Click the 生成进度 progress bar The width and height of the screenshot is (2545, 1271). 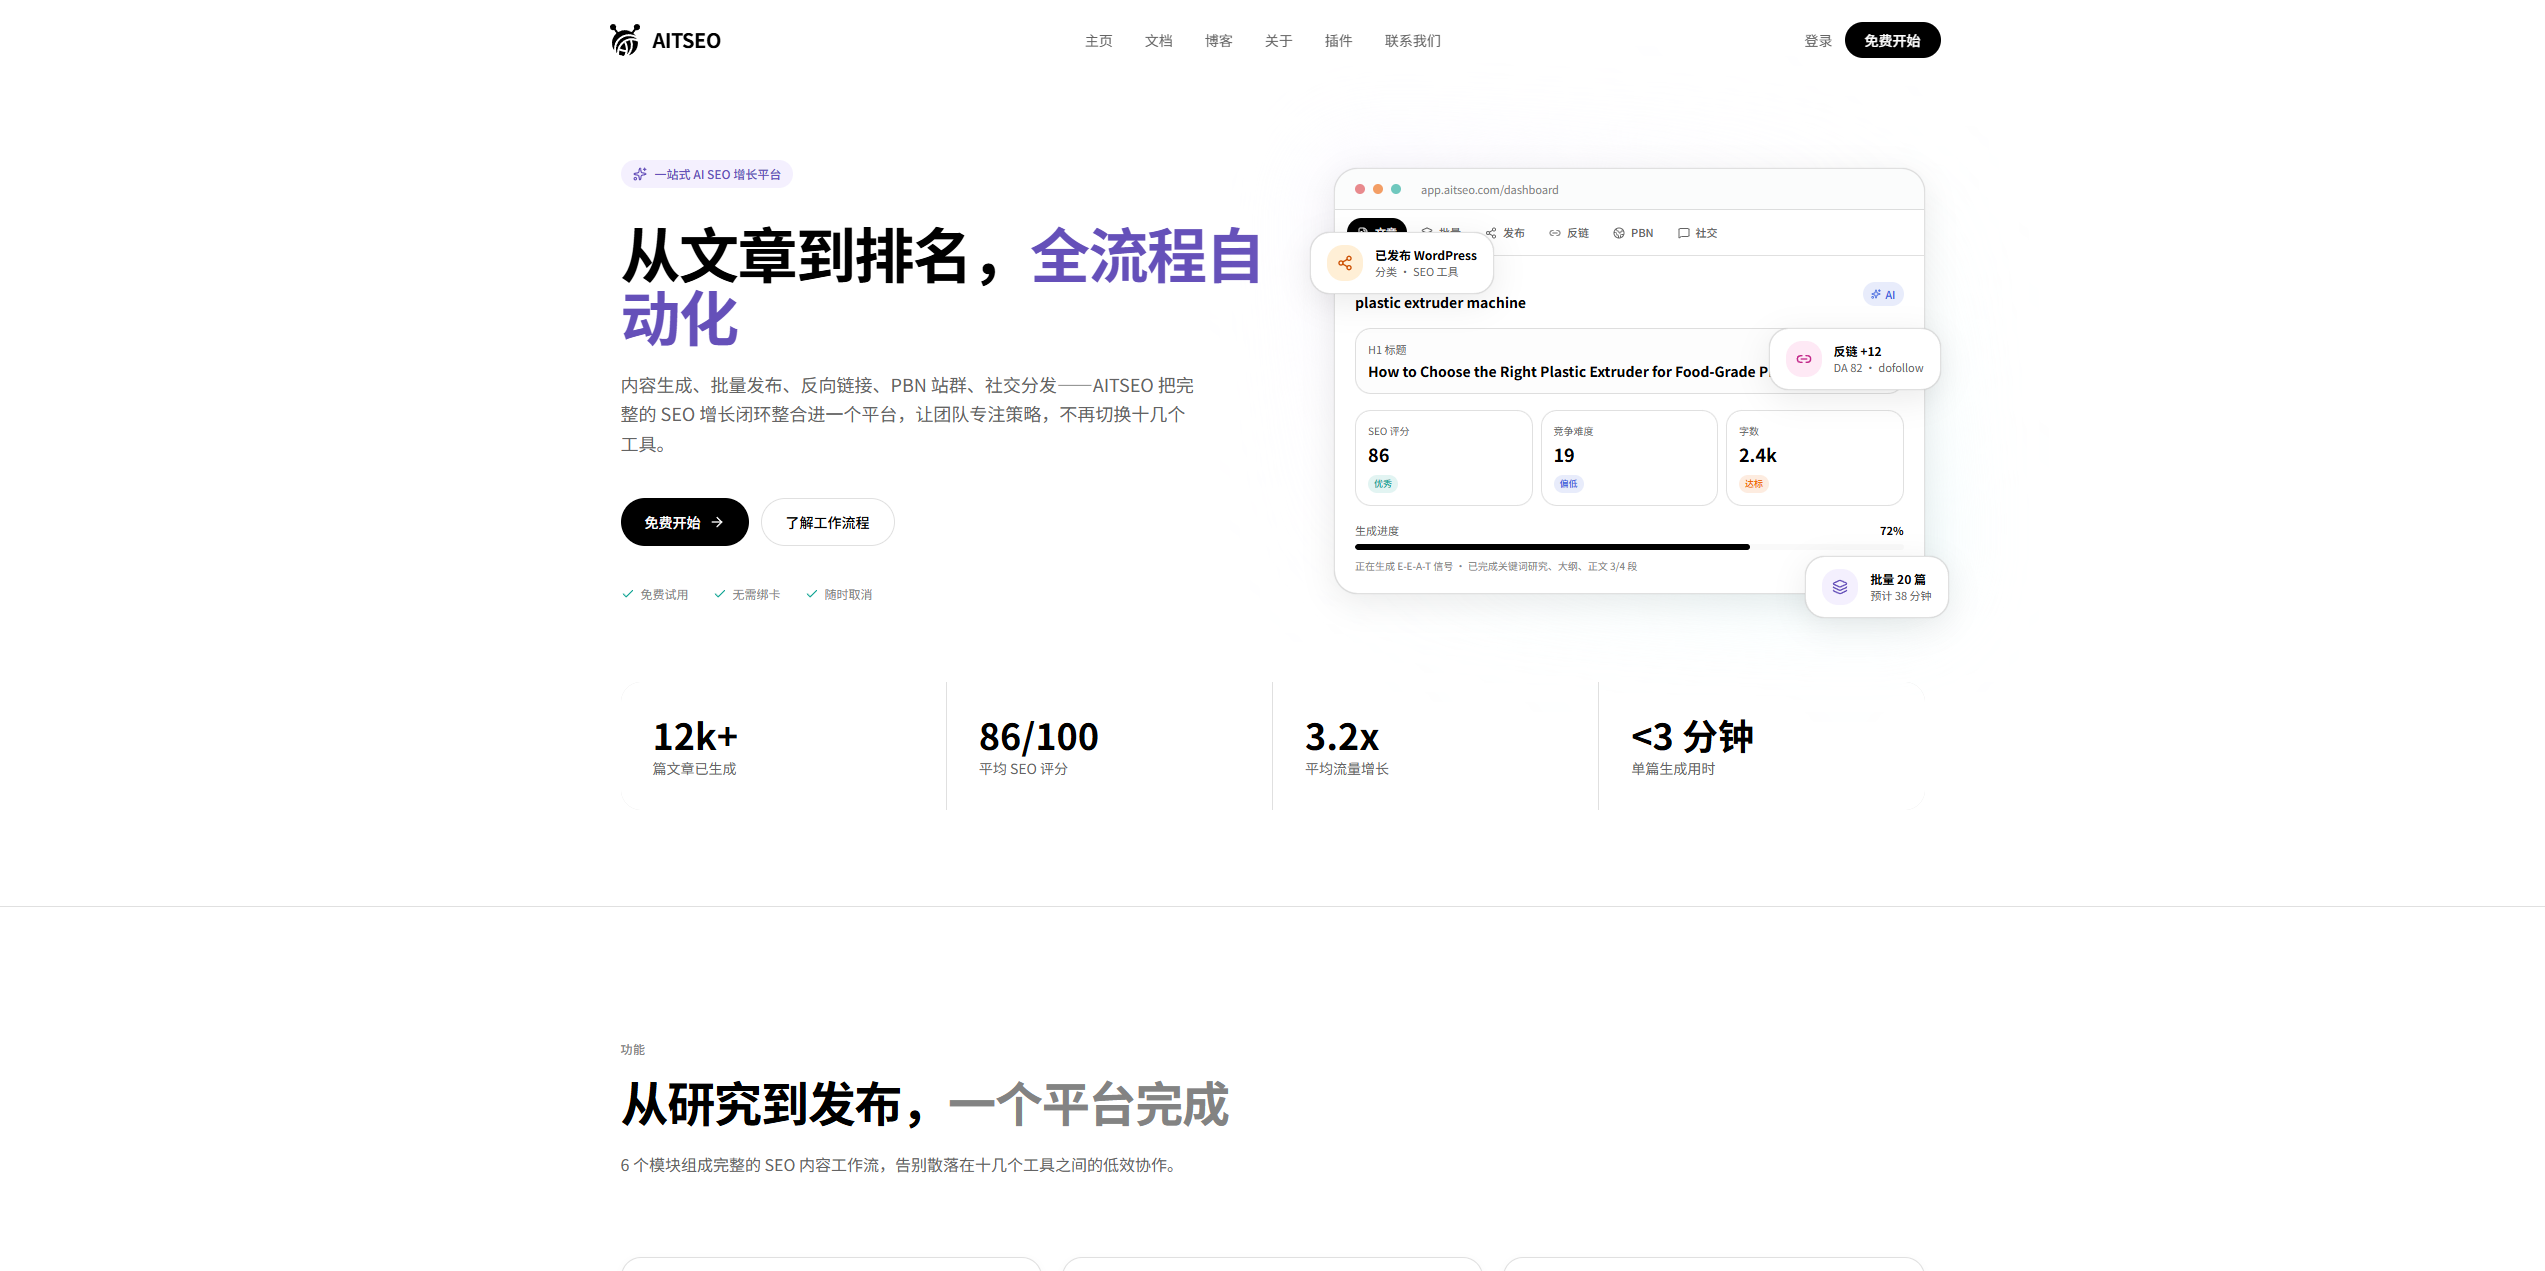1628,547
